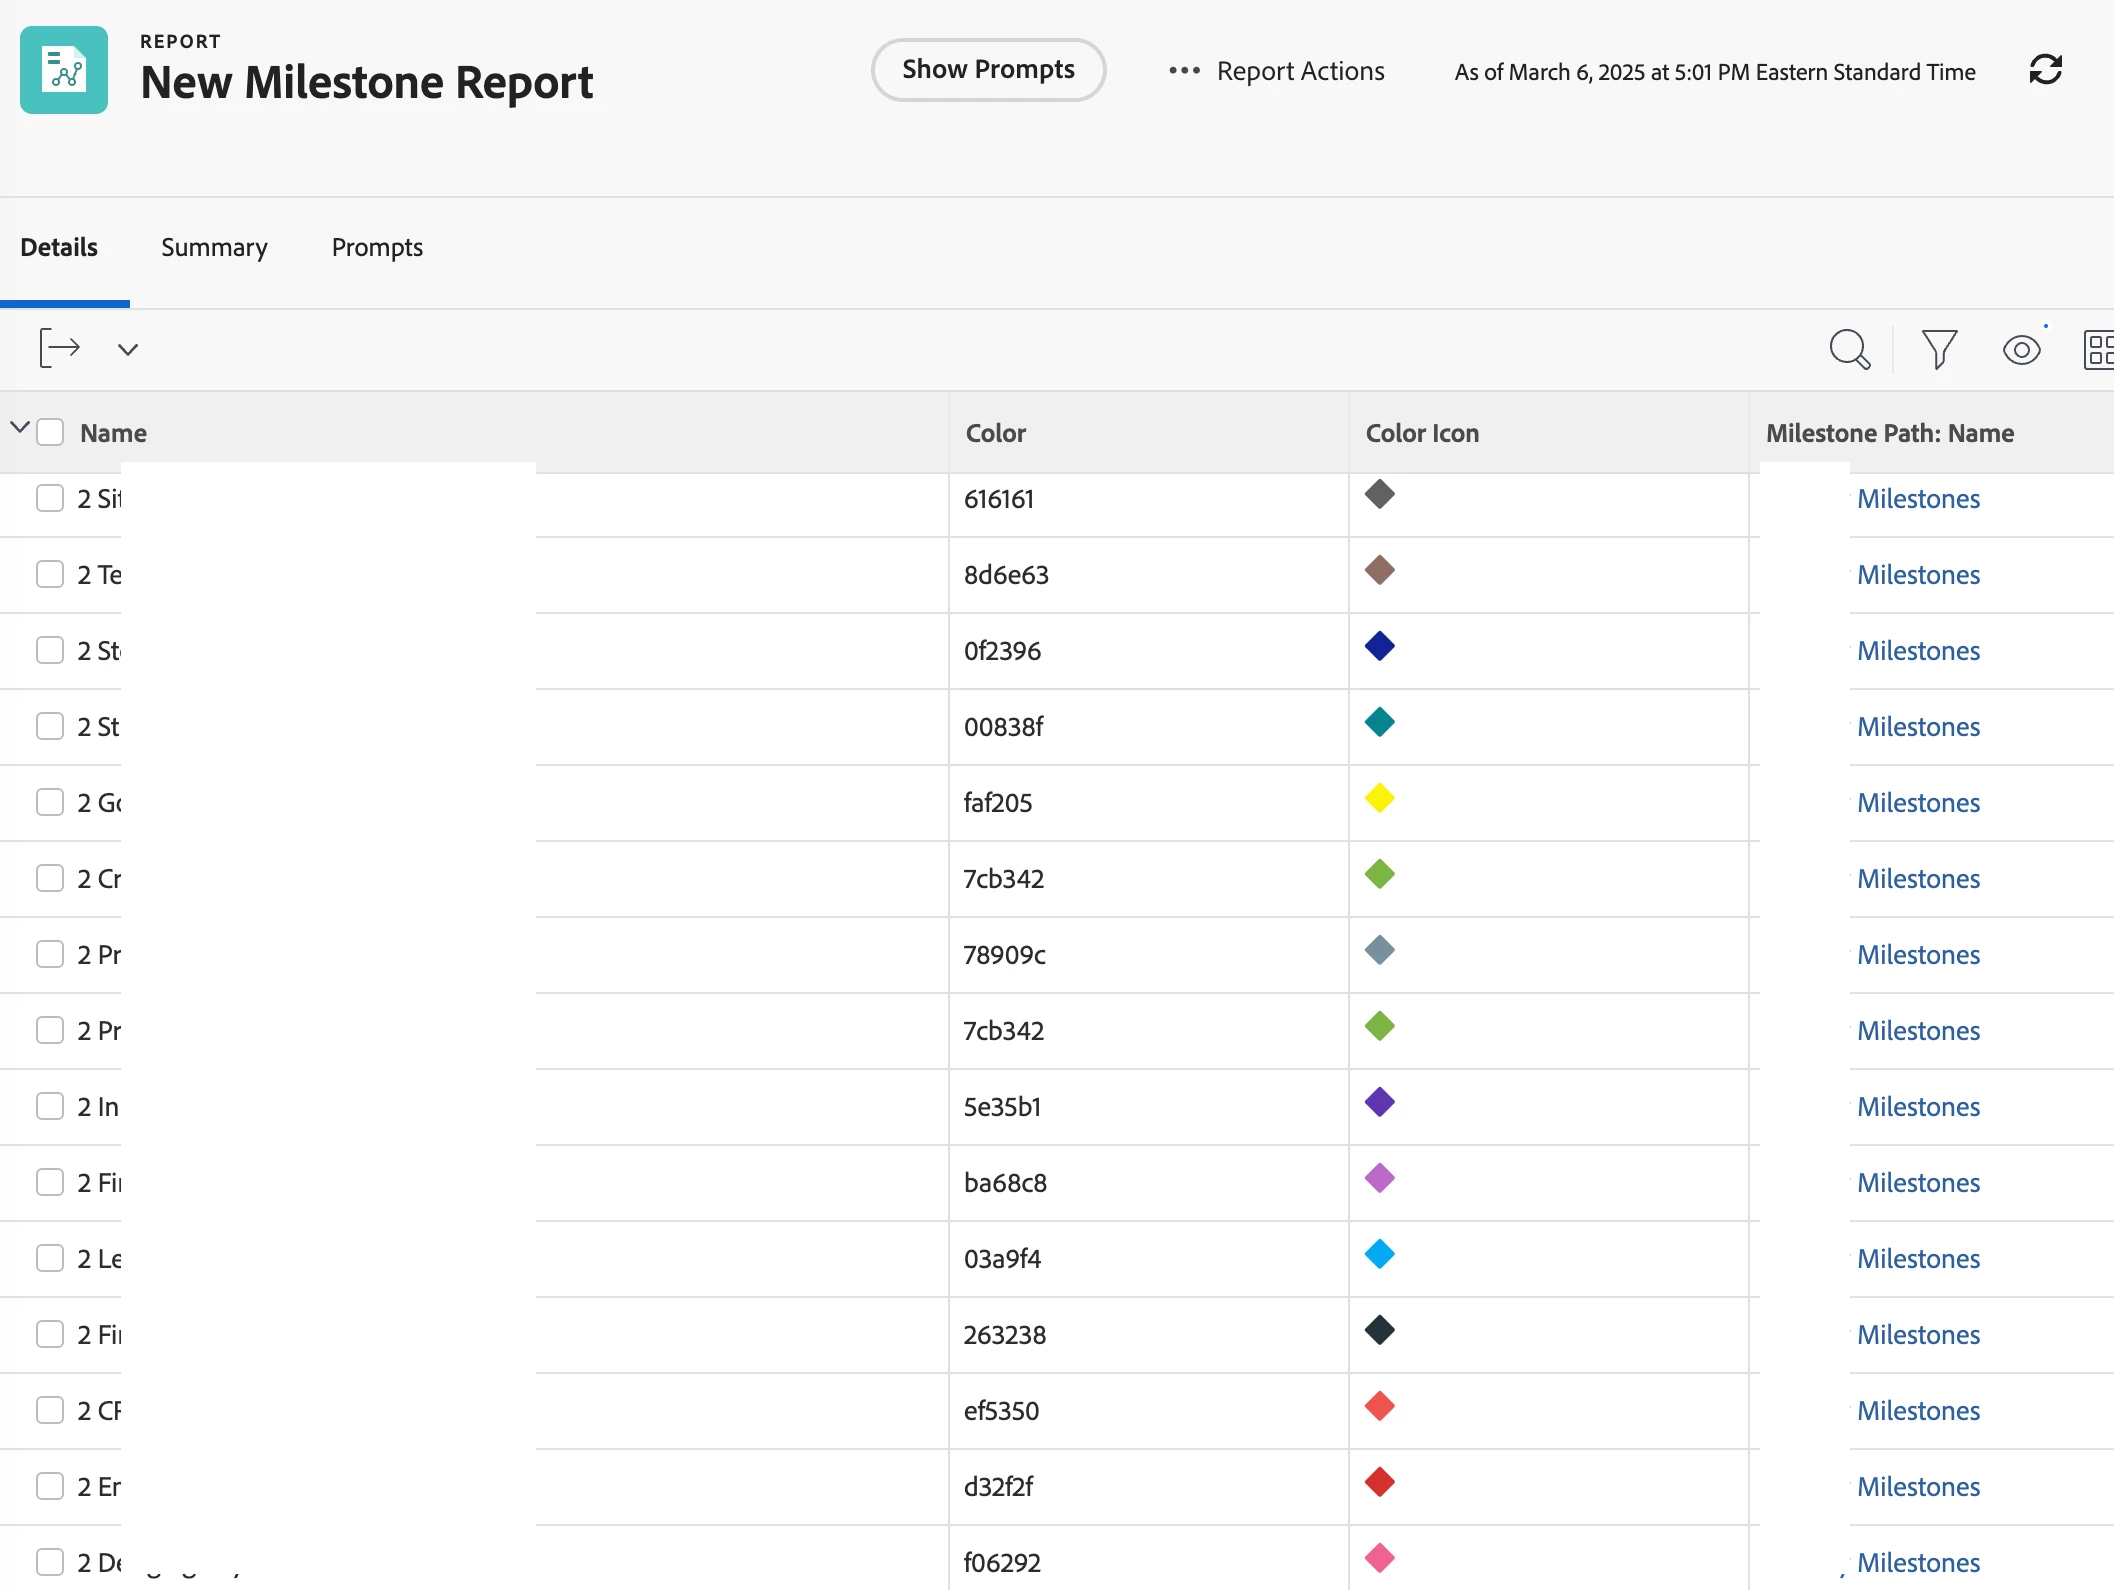Click the Milestone Path: Name column header

pyautogui.click(x=1889, y=433)
